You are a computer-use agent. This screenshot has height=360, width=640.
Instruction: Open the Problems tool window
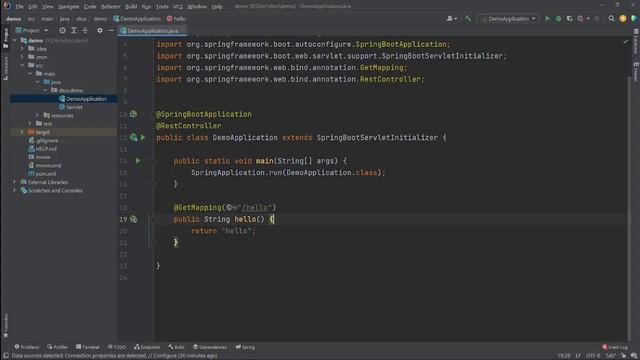tap(27, 347)
